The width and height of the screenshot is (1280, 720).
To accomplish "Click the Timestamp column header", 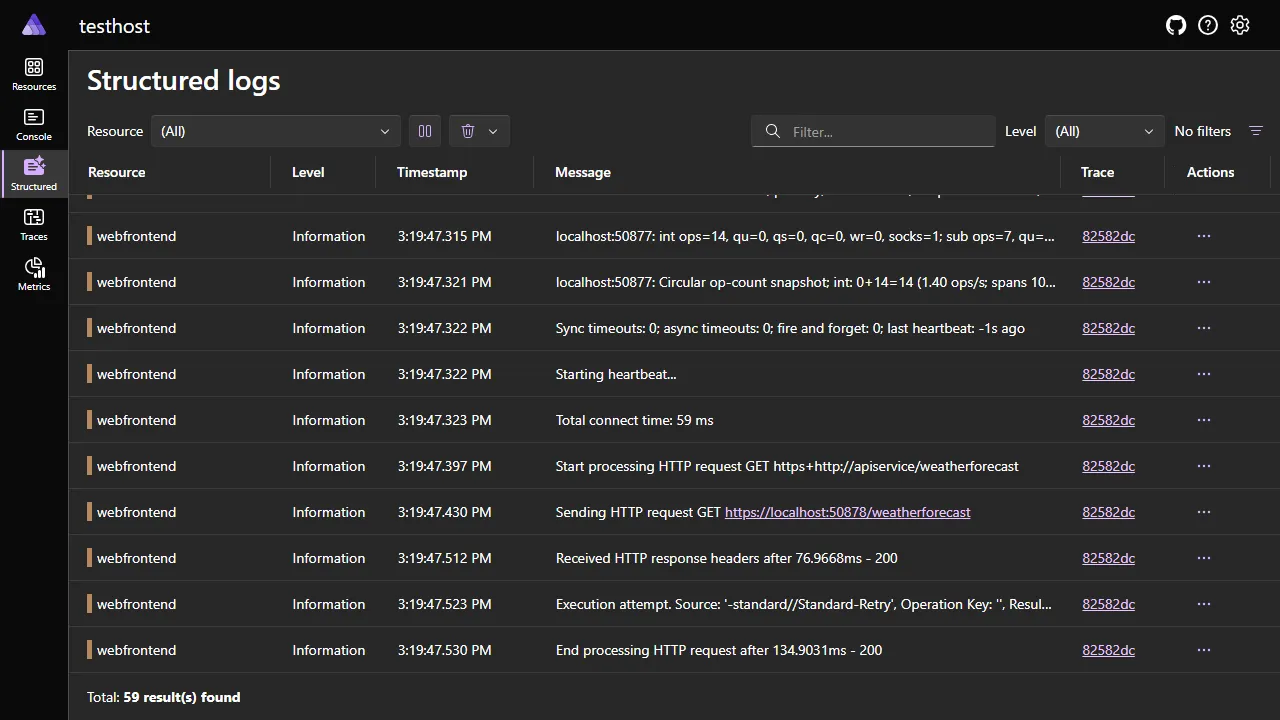I will tap(432, 172).
